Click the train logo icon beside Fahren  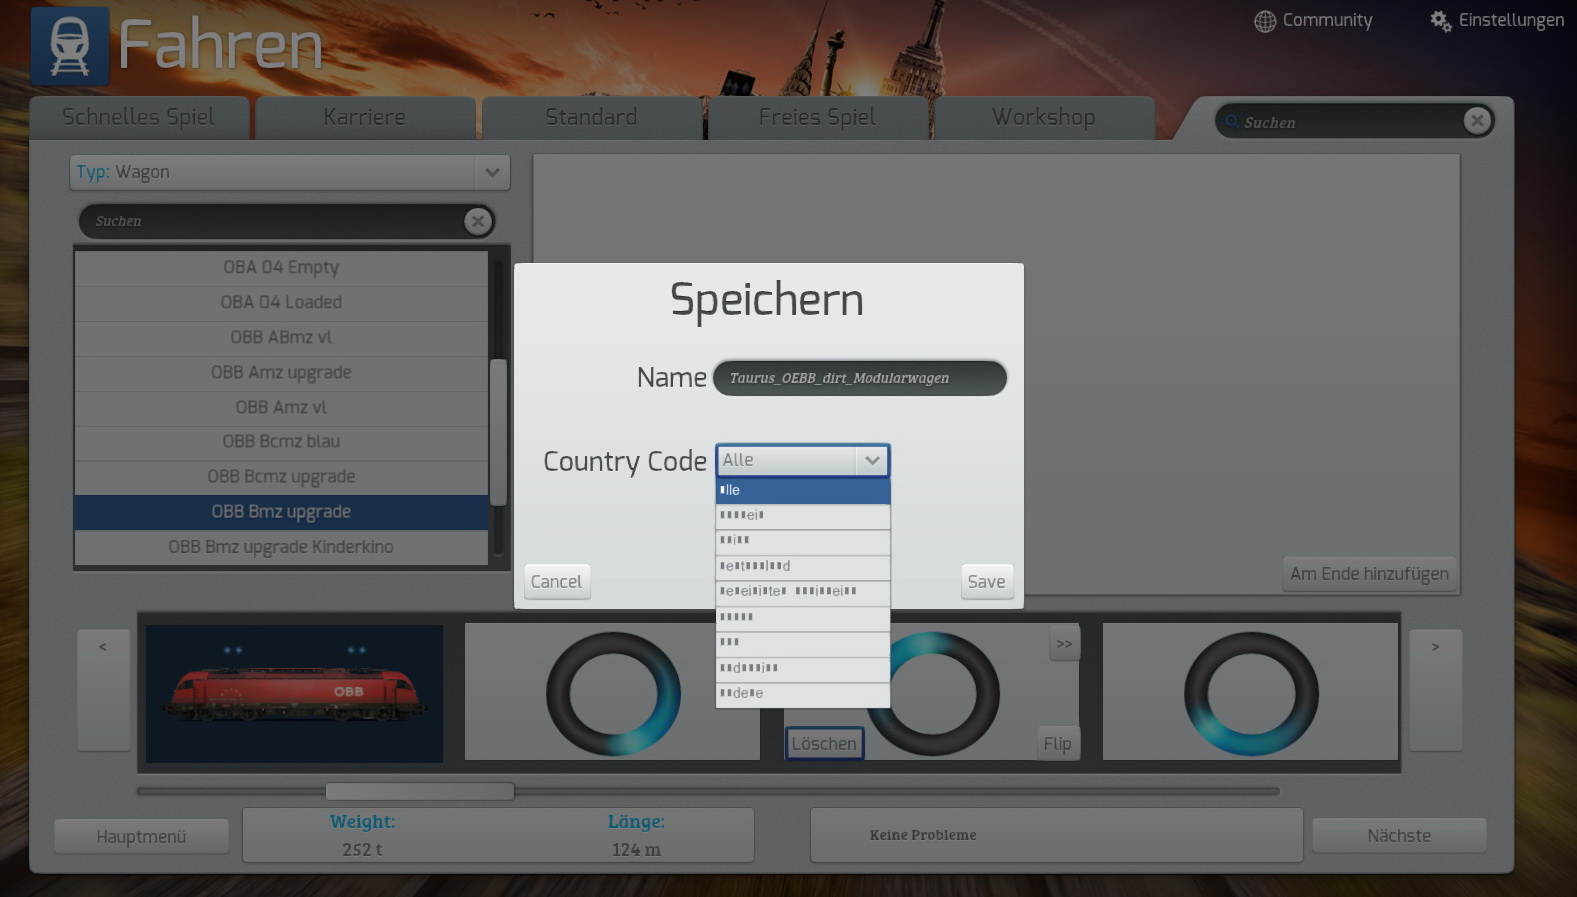[x=70, y=46]
